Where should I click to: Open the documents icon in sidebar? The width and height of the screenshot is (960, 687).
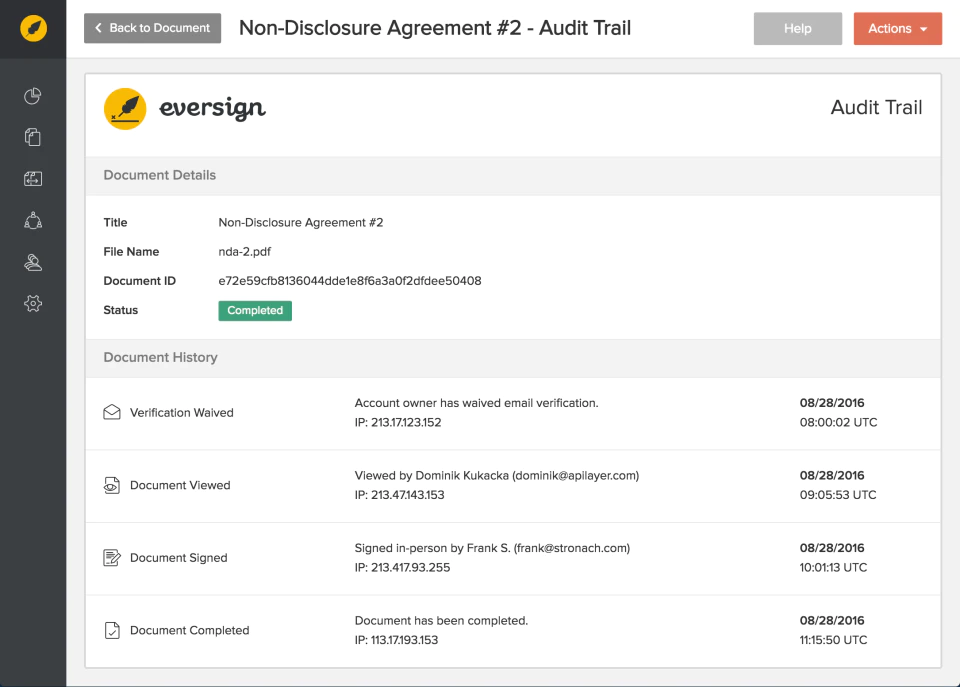click(x=33, y=137)
